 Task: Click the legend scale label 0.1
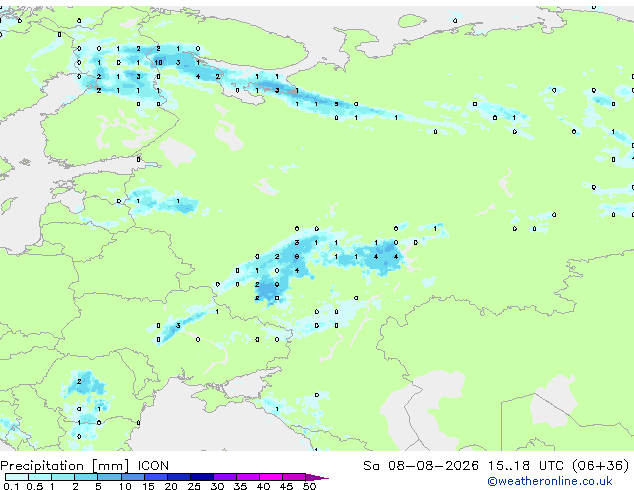11,486
